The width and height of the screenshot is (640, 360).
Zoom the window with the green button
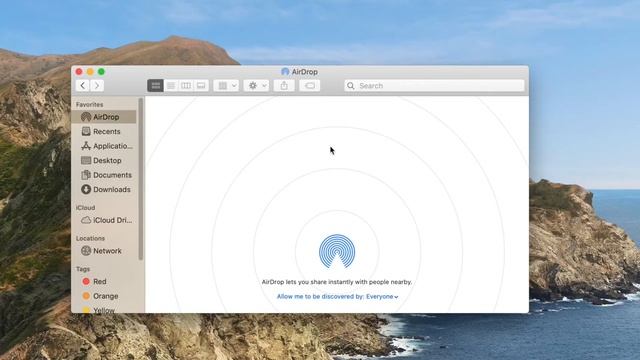tap(101, 72)
